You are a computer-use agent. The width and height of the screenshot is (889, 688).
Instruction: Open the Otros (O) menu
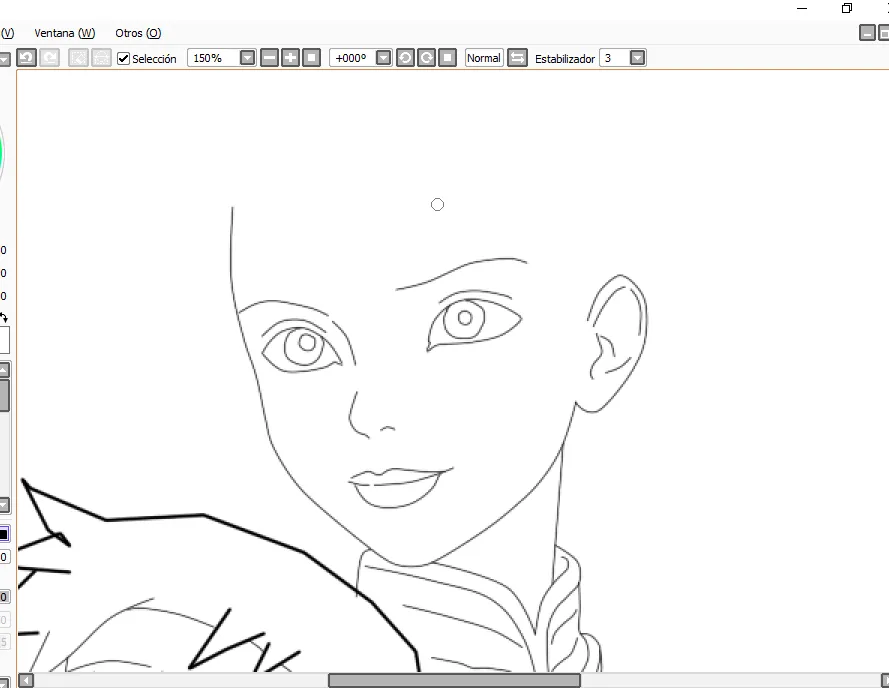138,33
